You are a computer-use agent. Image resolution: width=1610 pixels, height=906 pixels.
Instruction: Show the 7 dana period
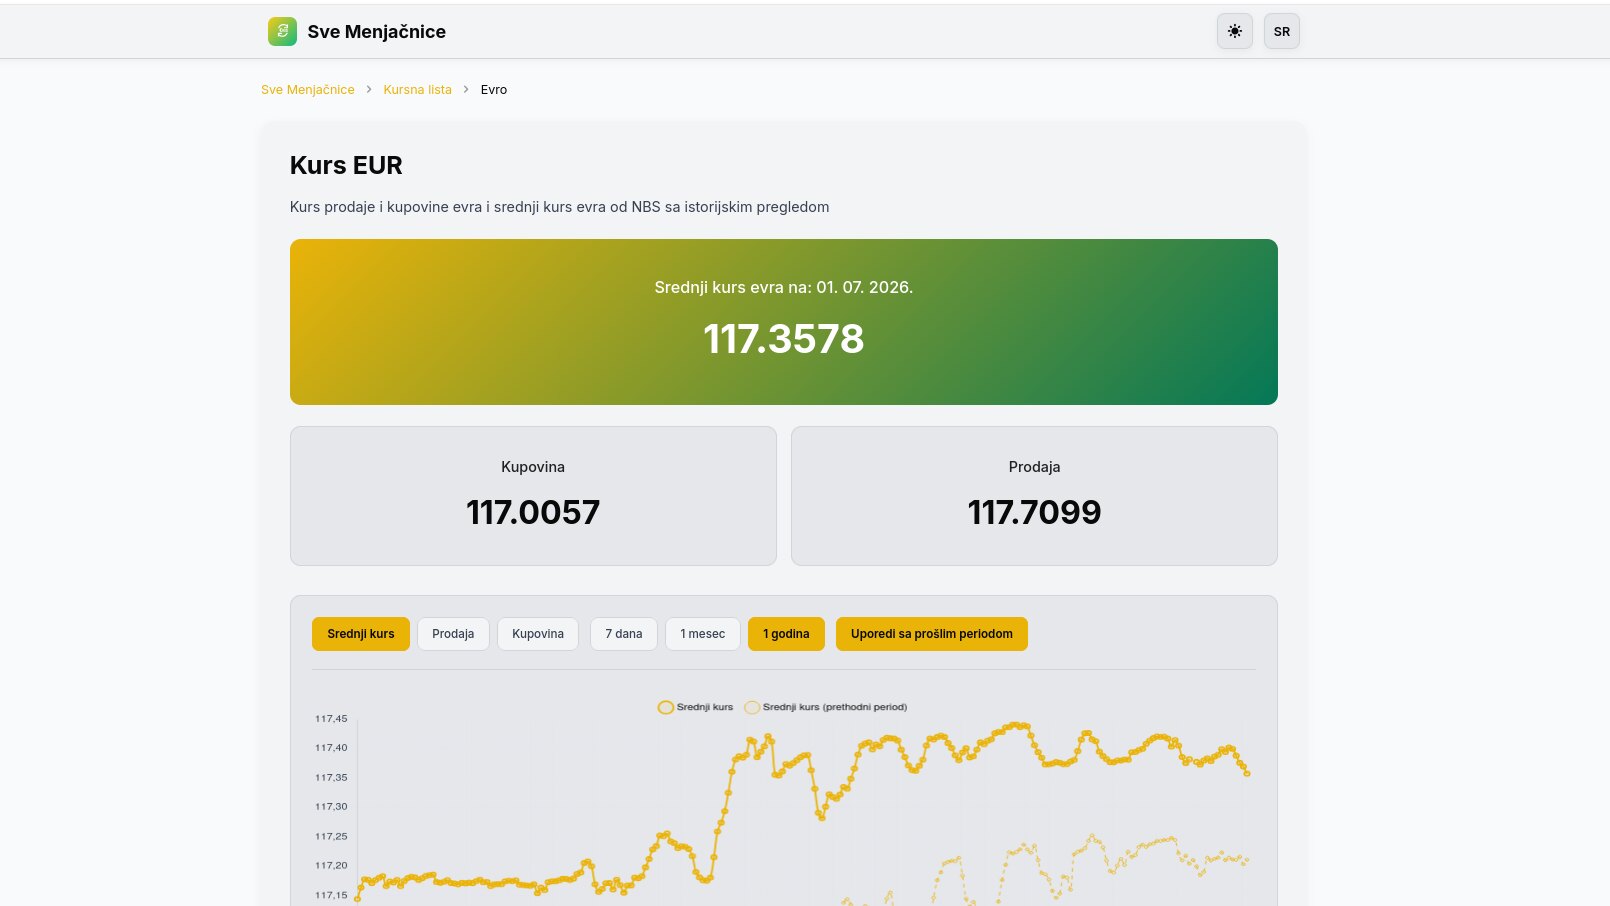pos(624,634)
